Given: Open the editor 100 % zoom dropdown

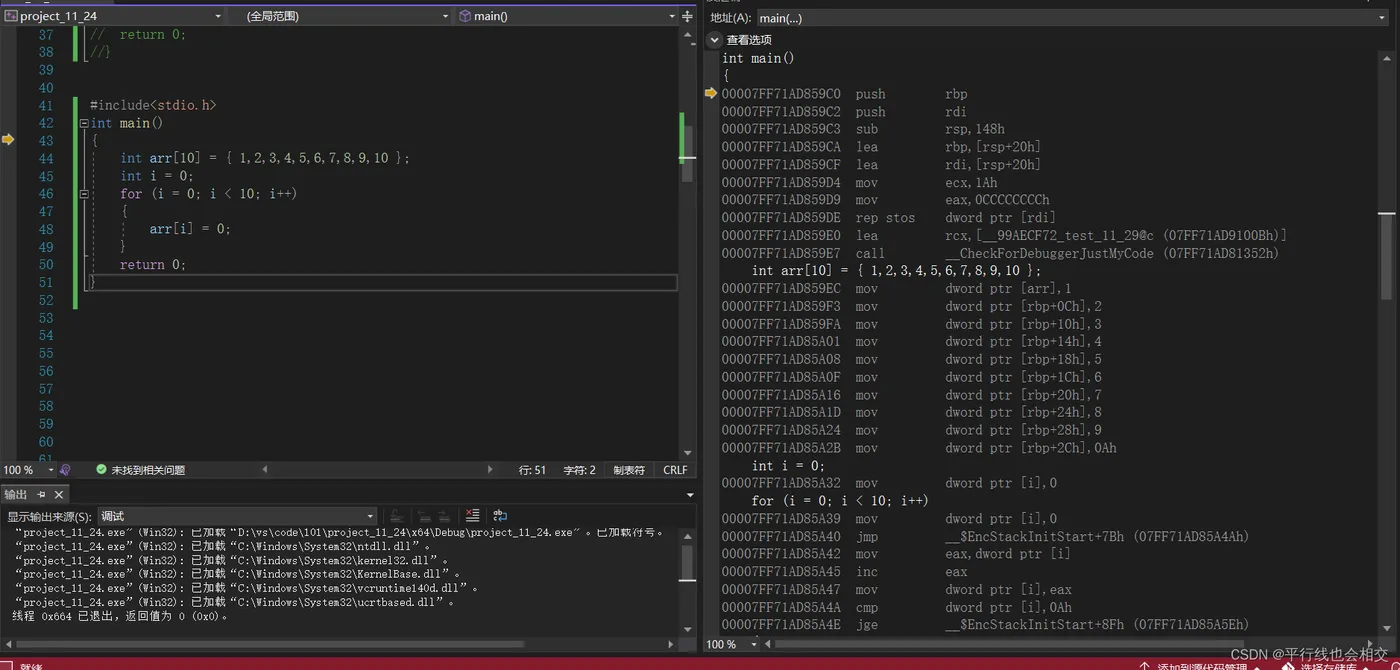Looking at the screenshot, I should coord(27,470).
